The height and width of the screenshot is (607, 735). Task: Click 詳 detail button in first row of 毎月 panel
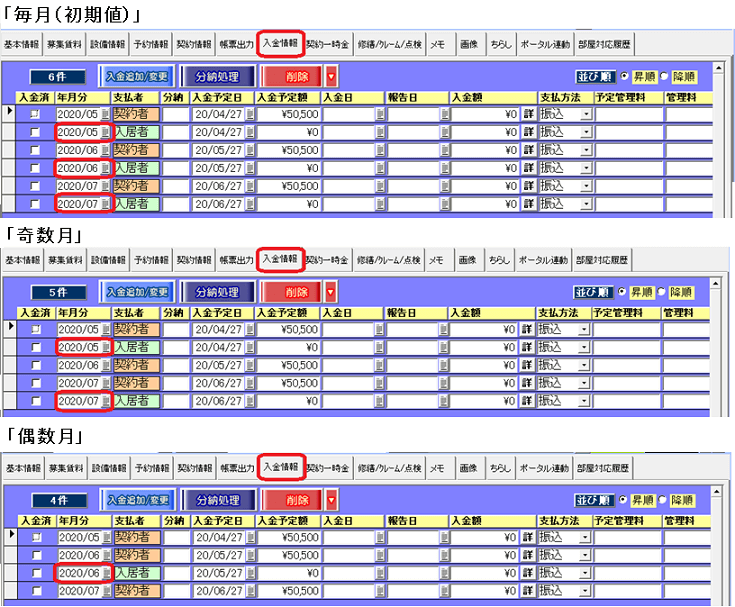point(527,114)
